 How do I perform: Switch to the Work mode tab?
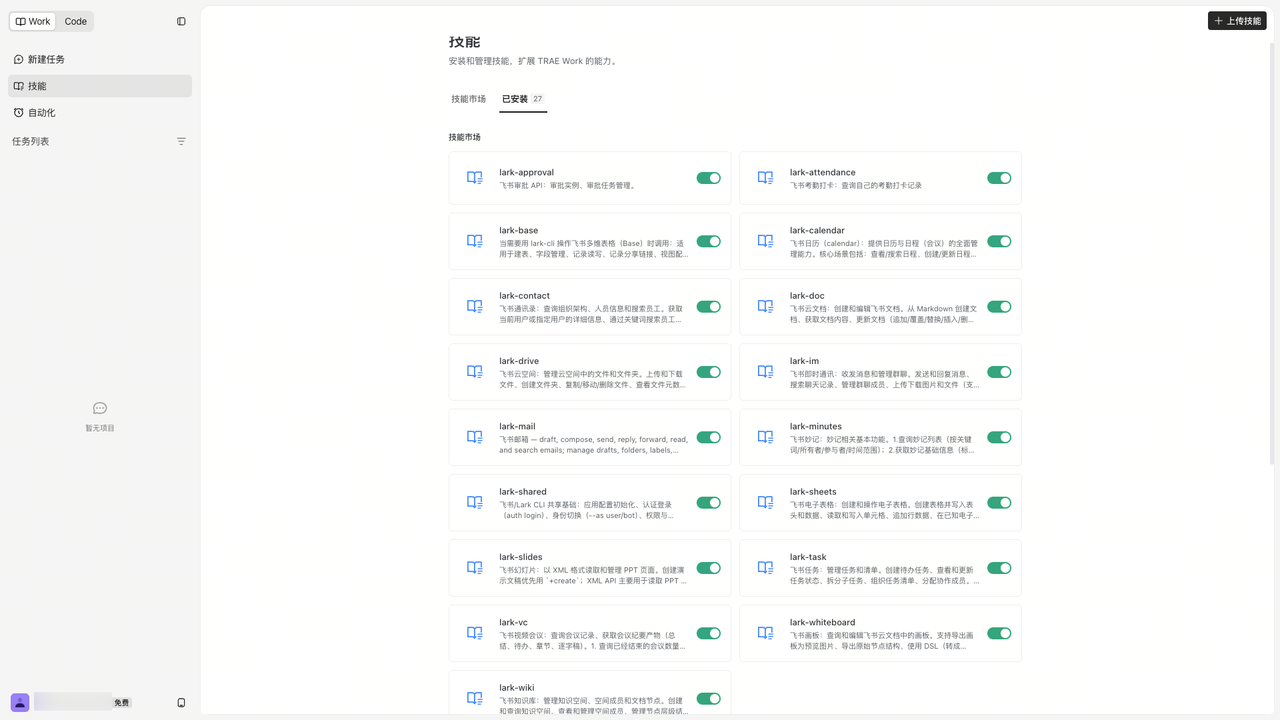[x=33, y=21]
